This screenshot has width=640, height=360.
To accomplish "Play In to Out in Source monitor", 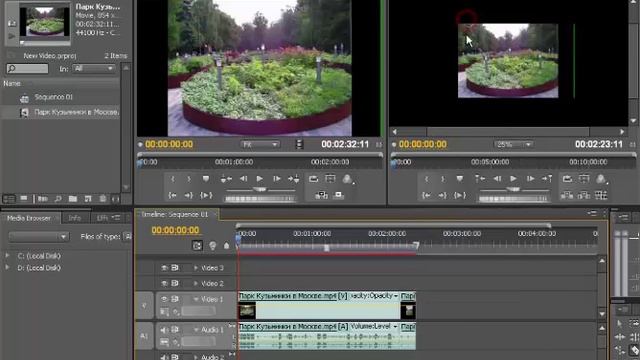I will [206, 196].
